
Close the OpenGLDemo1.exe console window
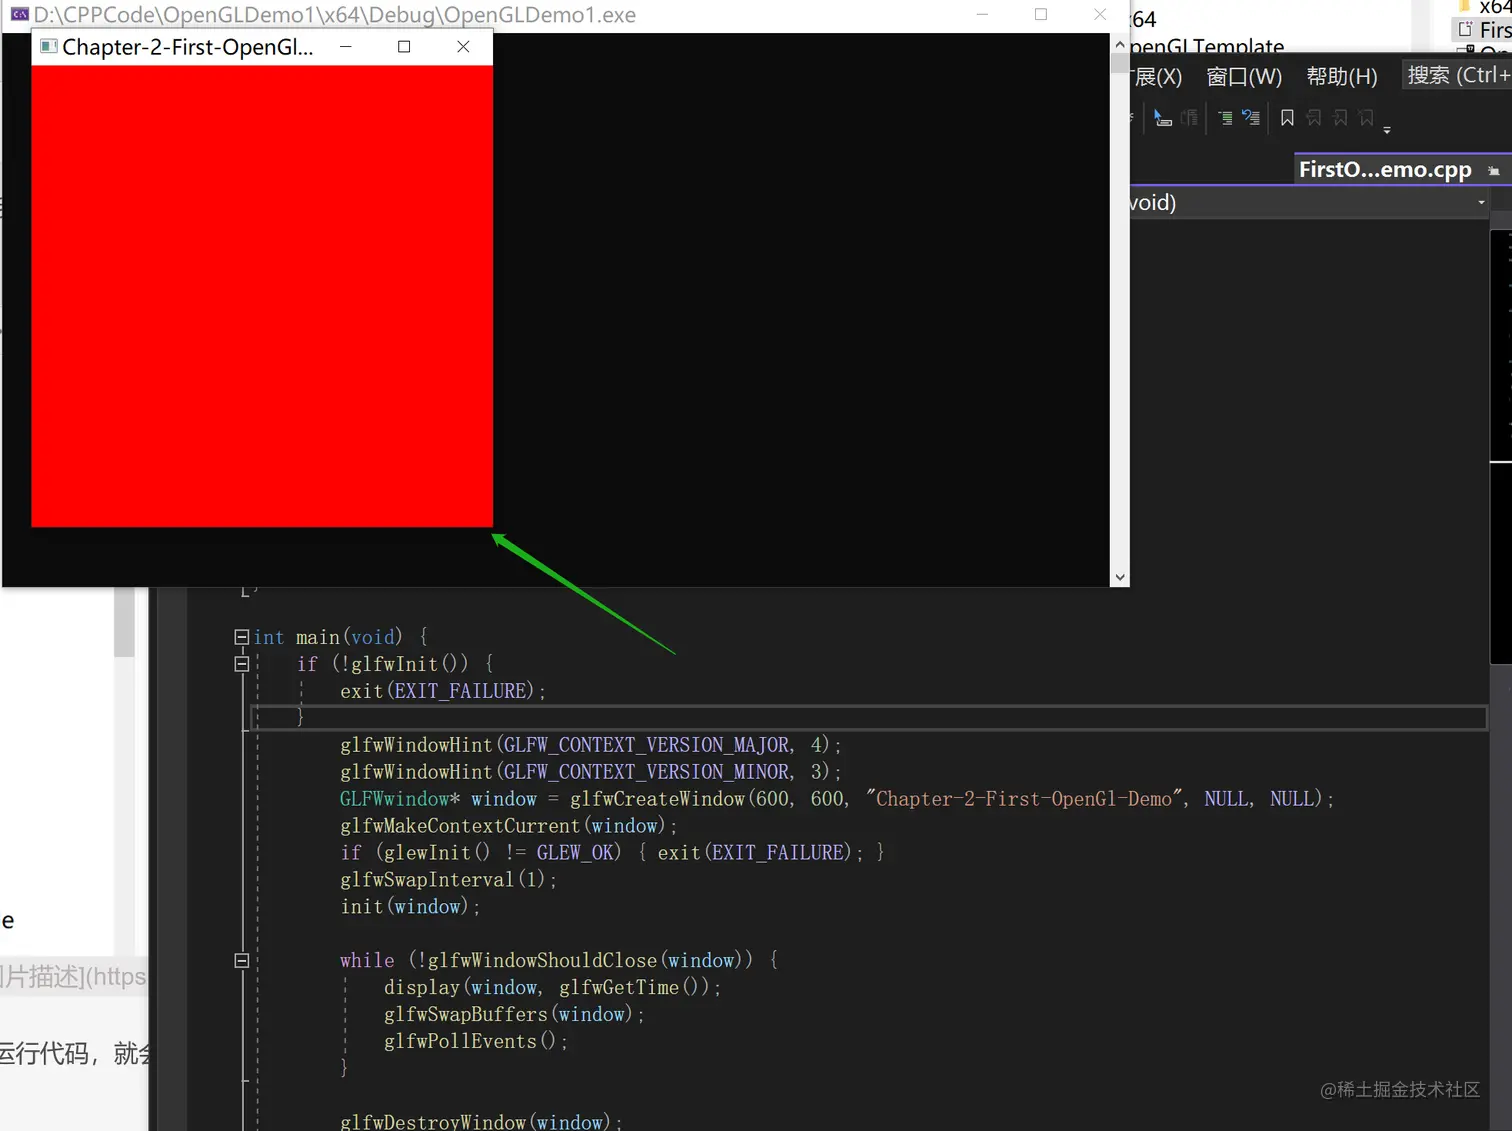pos(1100,14)
